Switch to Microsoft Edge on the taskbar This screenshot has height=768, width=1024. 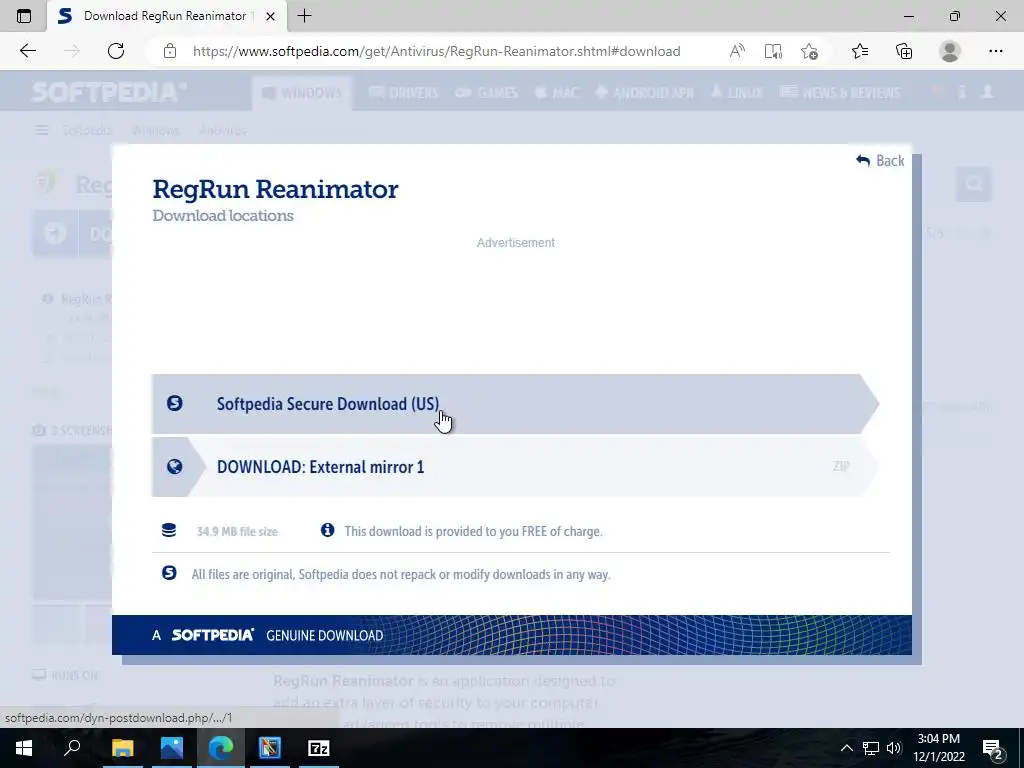221,748
